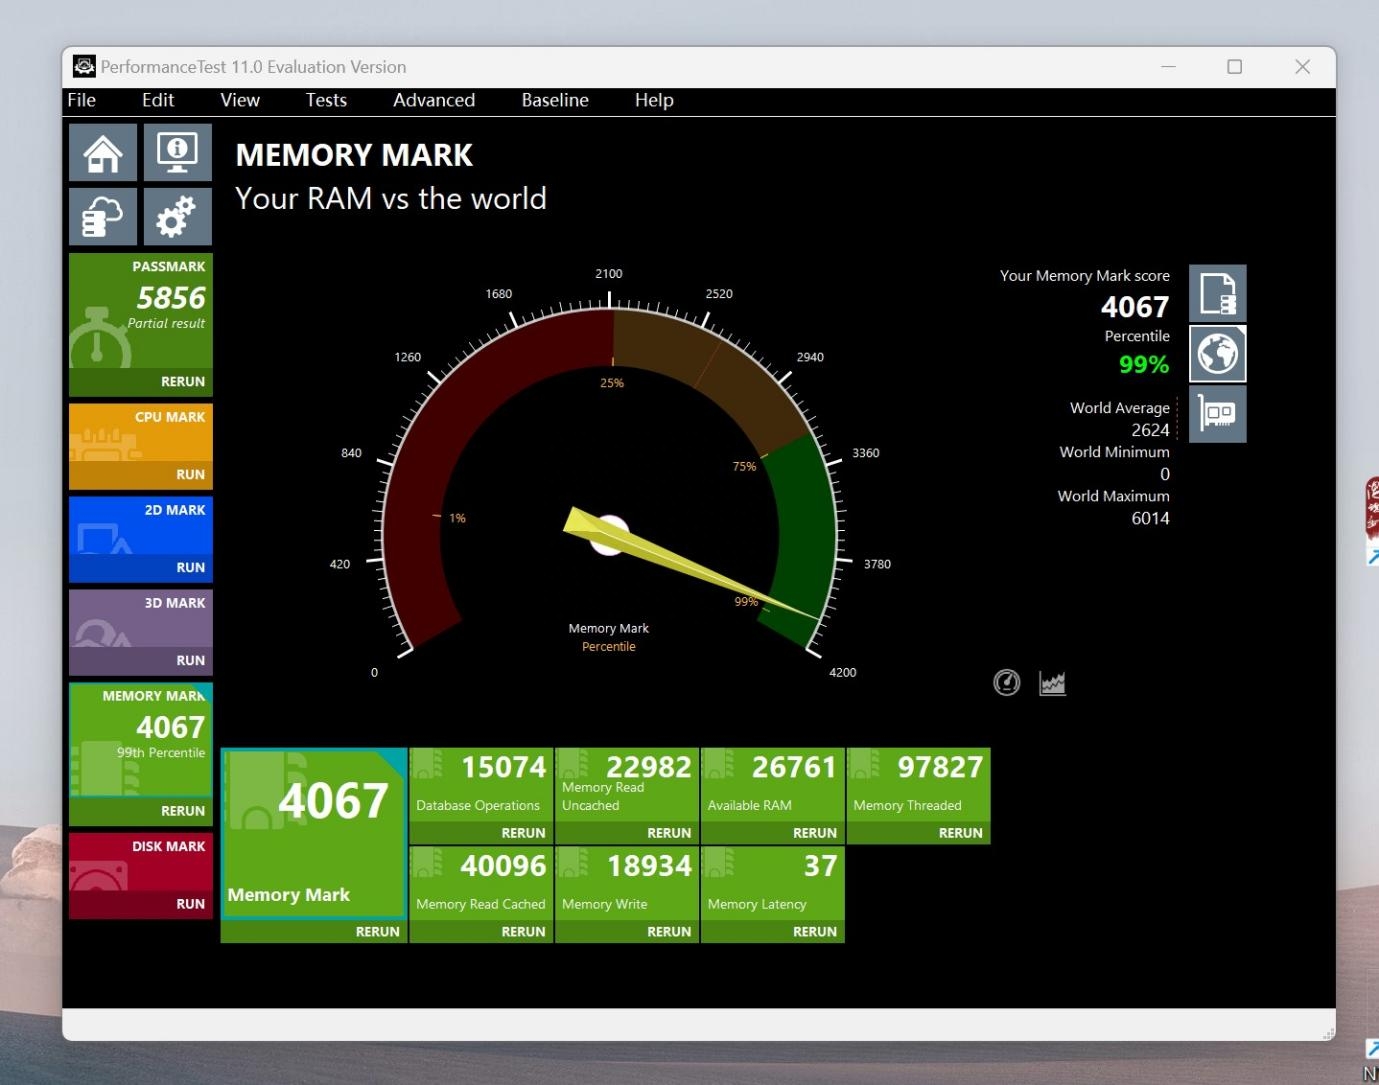Open the File menu
The height and width of the screenshot is (1085, 1379).
coord(82,100)
